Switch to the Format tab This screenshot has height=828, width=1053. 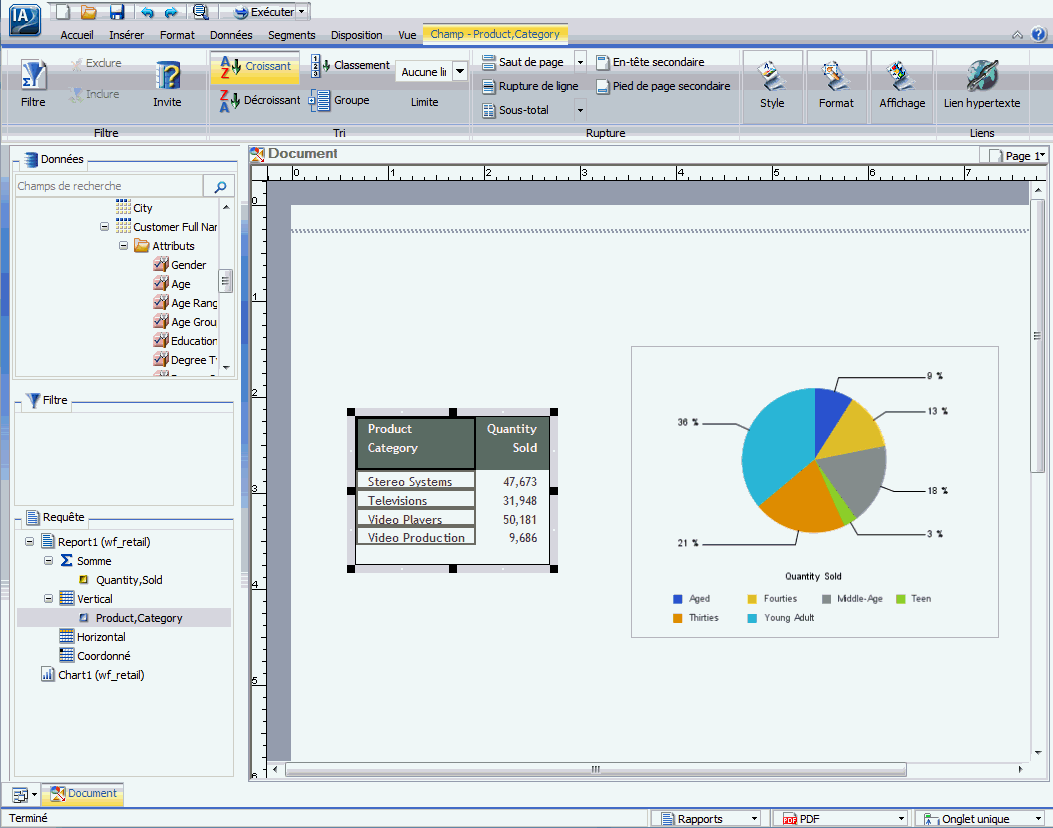tap(177, 35)
